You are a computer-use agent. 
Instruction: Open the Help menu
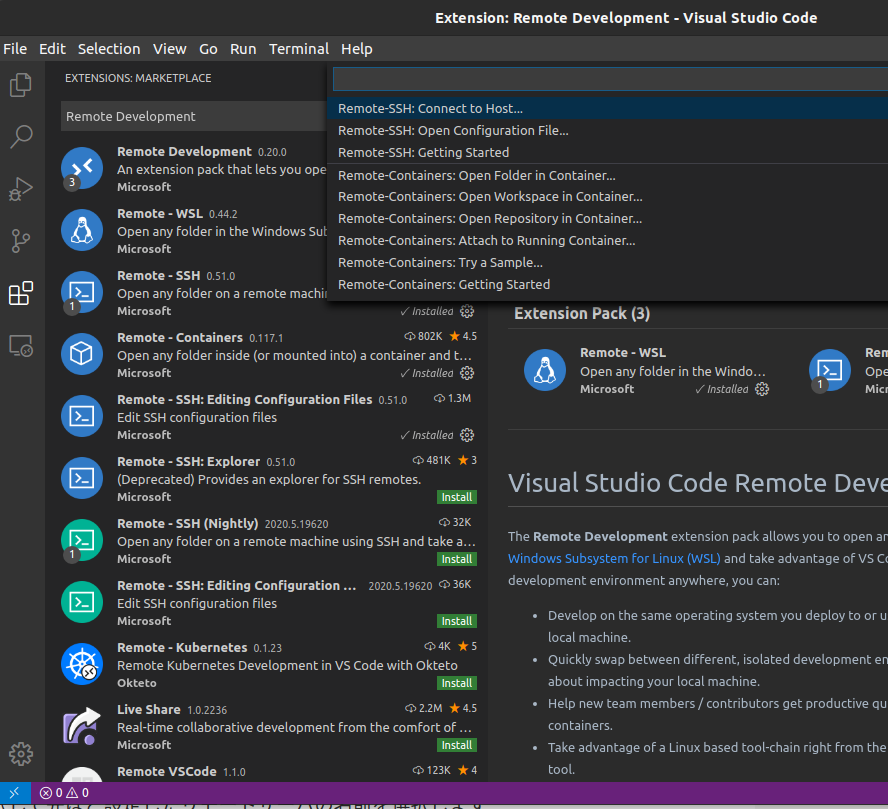coord(356,49)
